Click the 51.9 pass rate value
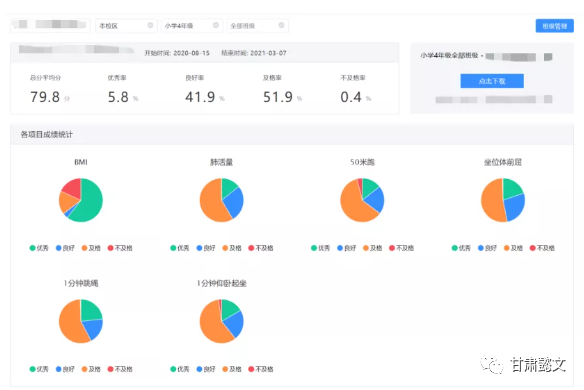584x390 pixels. click(x=278, y=97)
